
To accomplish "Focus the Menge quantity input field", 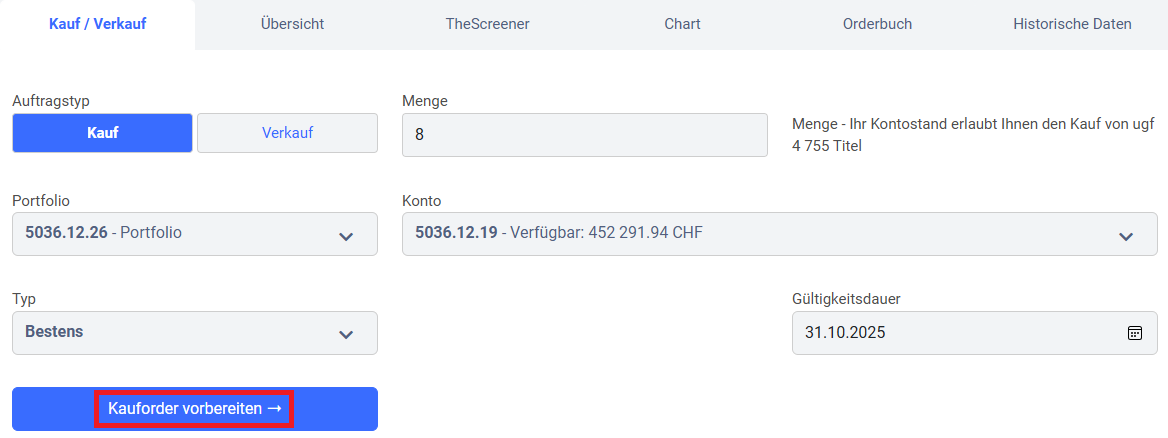I will pyautogui.click(x=584, y=134).
